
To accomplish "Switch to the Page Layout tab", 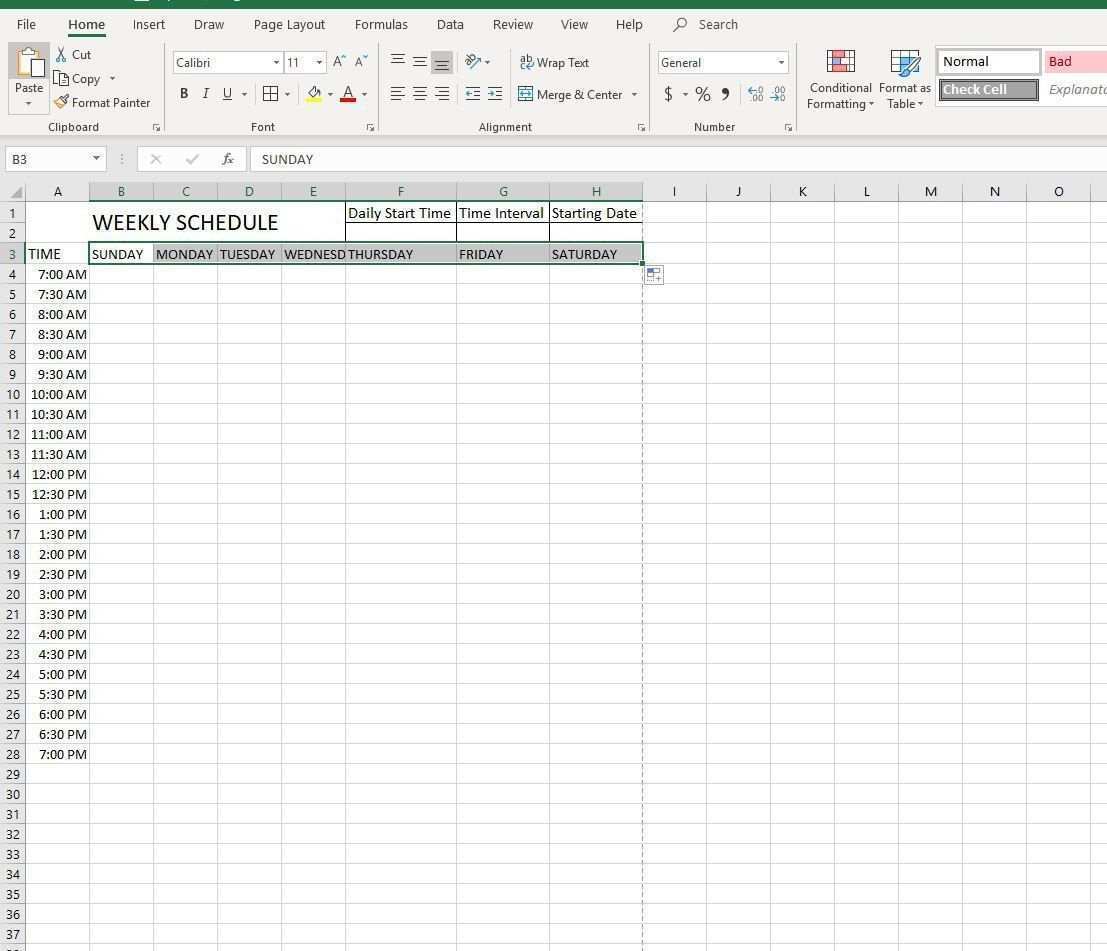I will point(289,24).
